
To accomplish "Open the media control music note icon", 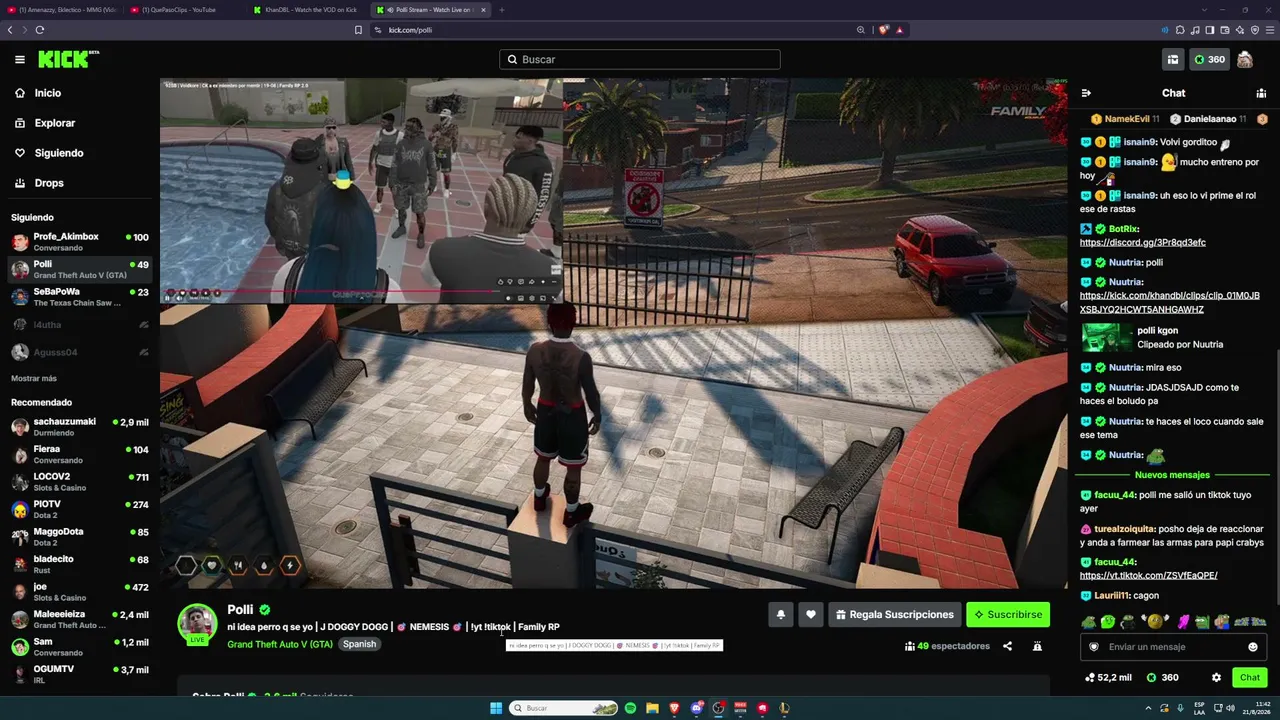I will click(1195, 30).
